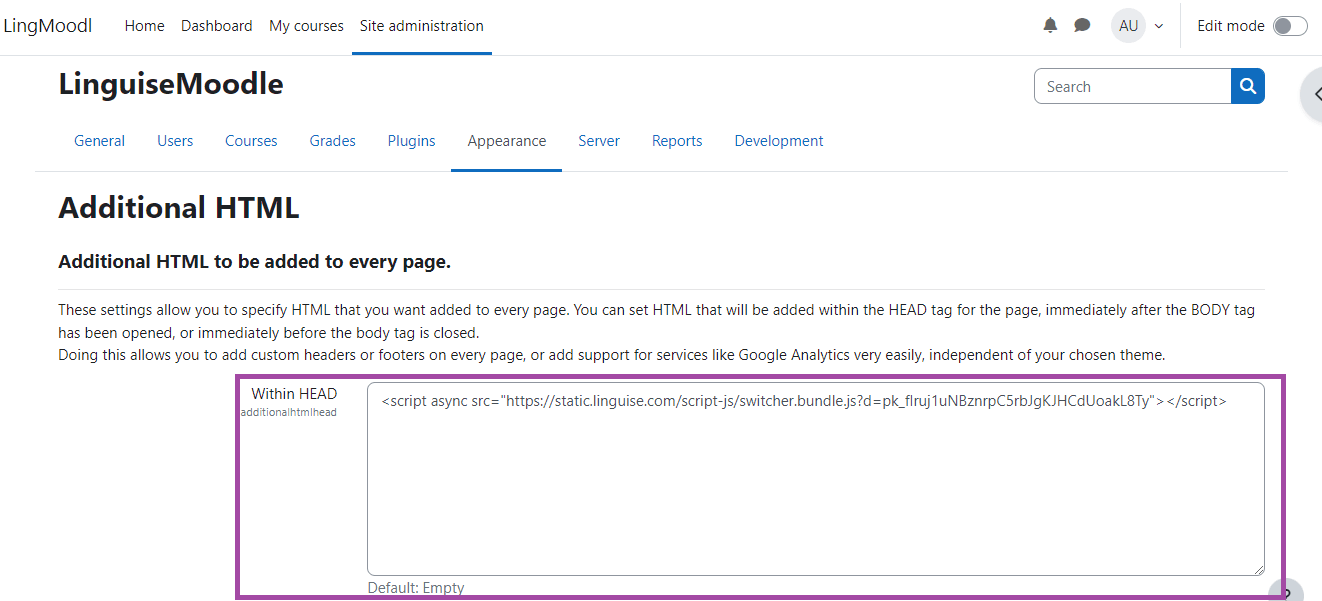Click the LinguiseMoodle site title
1322x601 pixels.
tap(171, 84)
